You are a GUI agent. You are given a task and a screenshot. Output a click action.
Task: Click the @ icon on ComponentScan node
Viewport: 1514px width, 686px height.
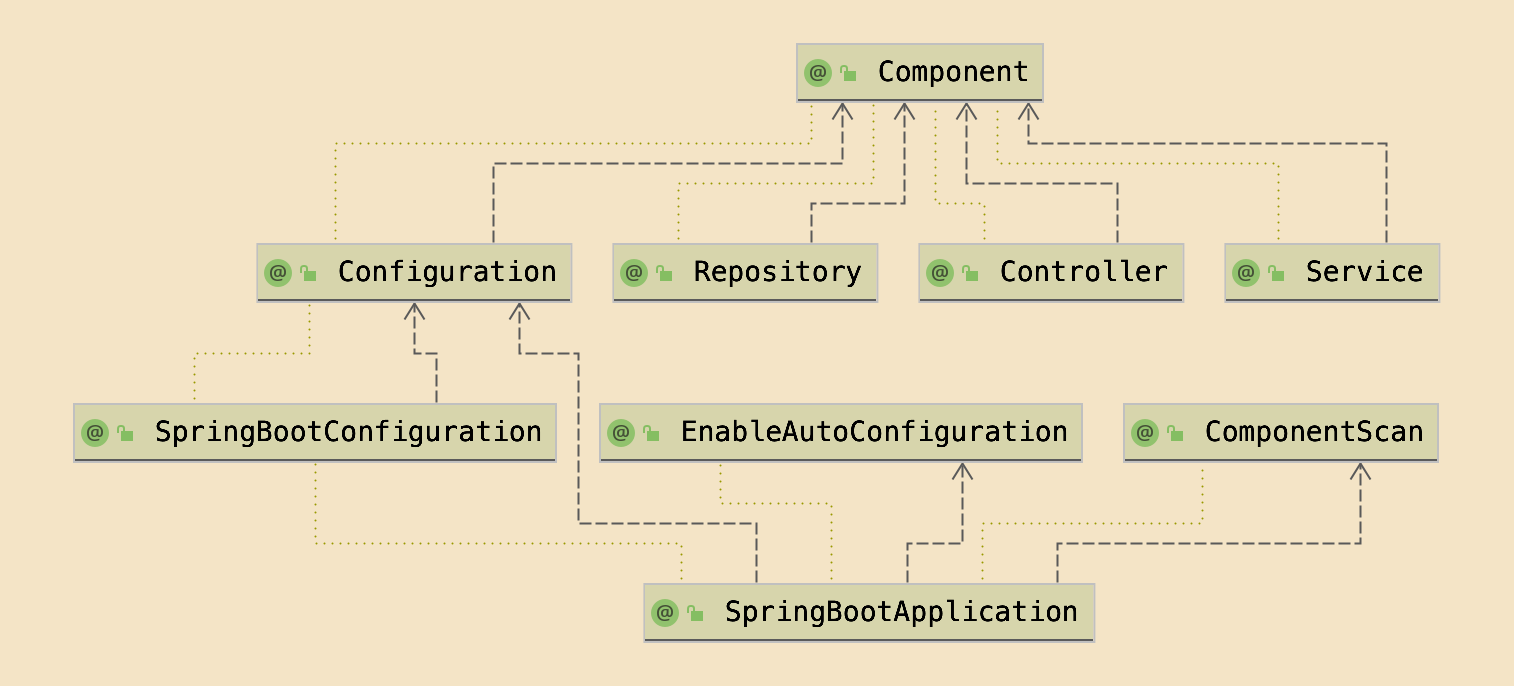coord(1145,433)
